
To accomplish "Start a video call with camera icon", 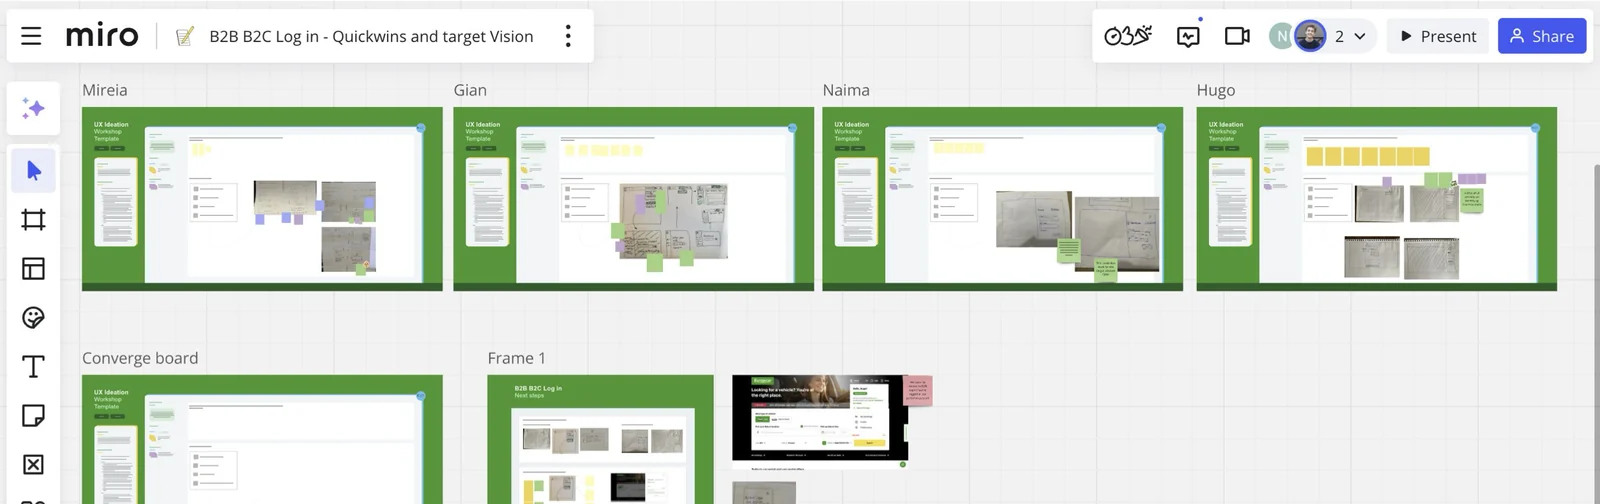I will pyautogui.click(x=1237, y=36).
